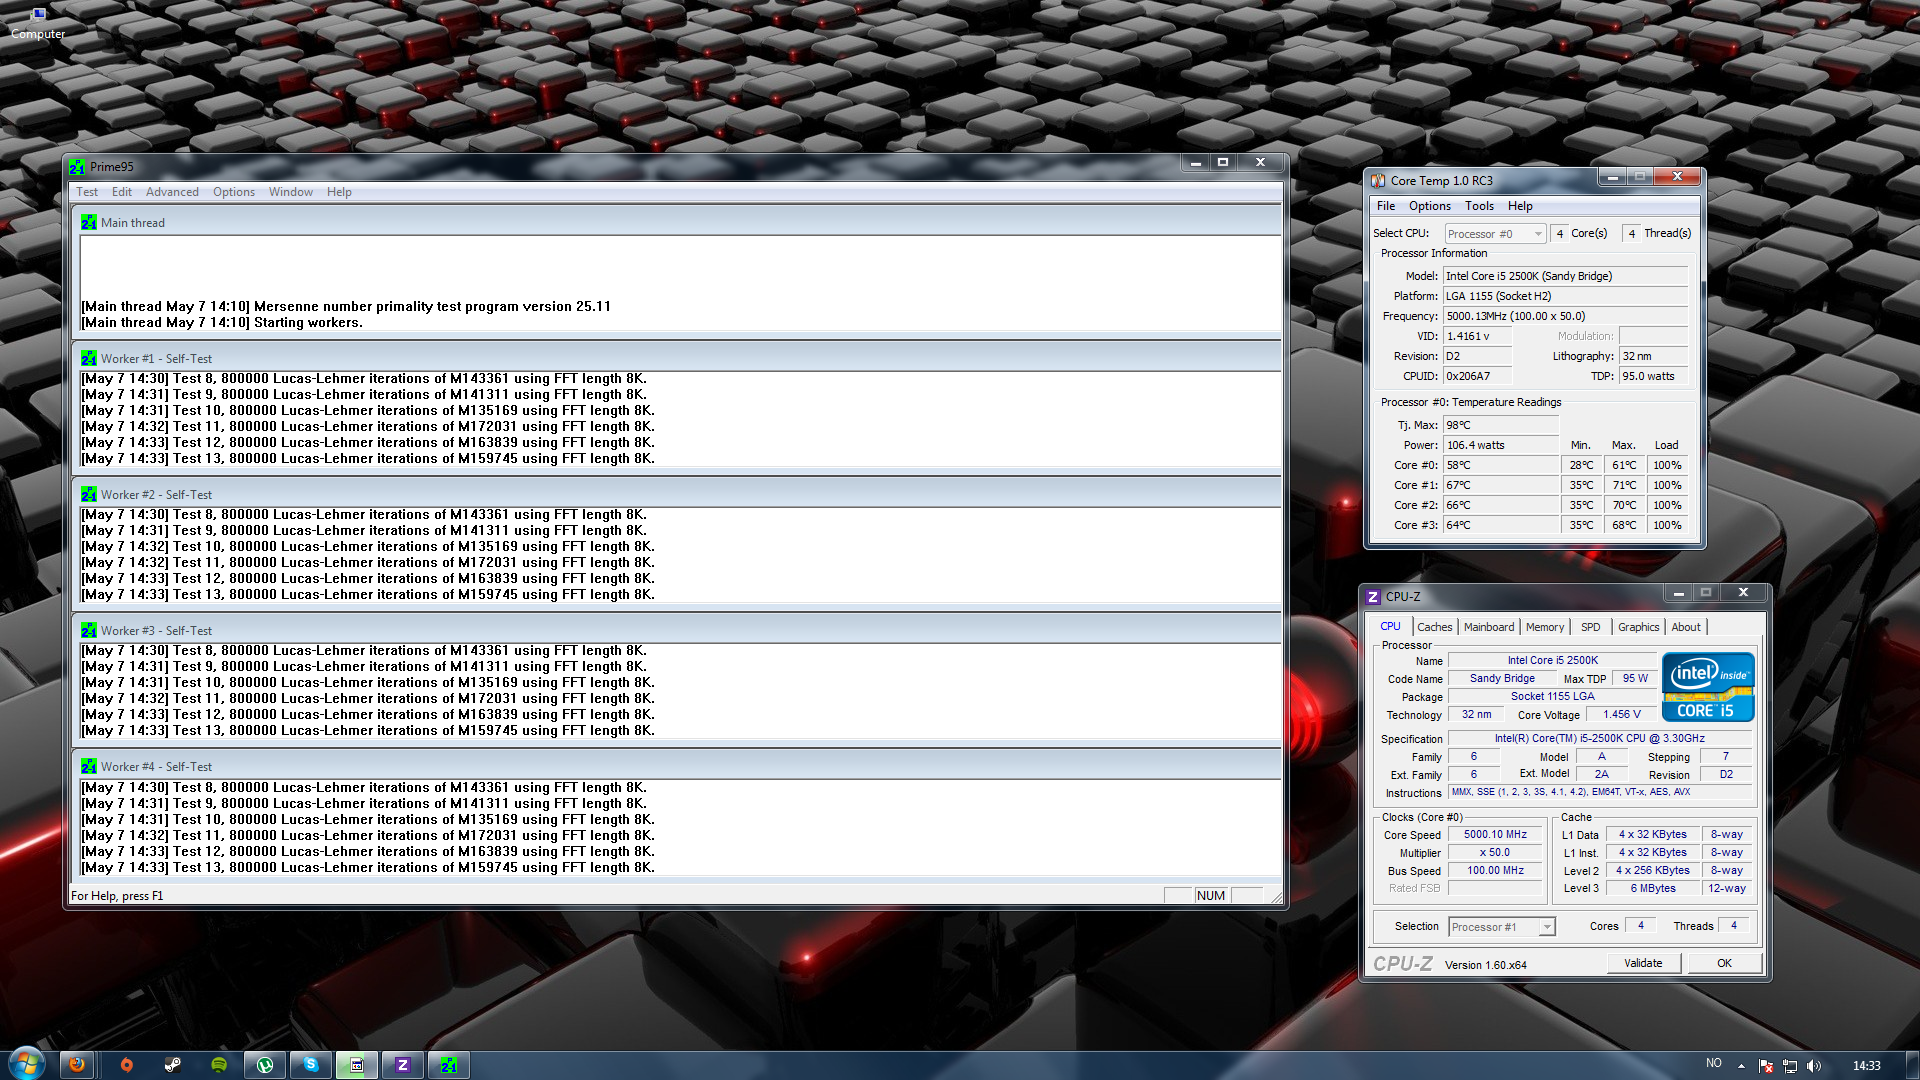Open Spotify from the taskbar
Image resolution: width=1920 pixels, height=1080 pixels.
coord(219,1065)
